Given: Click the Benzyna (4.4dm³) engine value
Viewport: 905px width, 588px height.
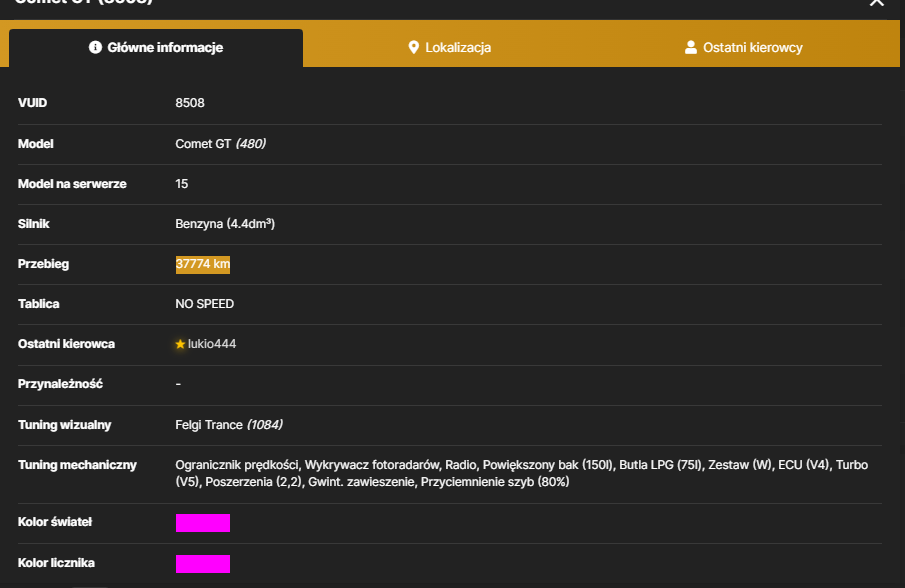Looking at the screenshot, I should (225, 224).
